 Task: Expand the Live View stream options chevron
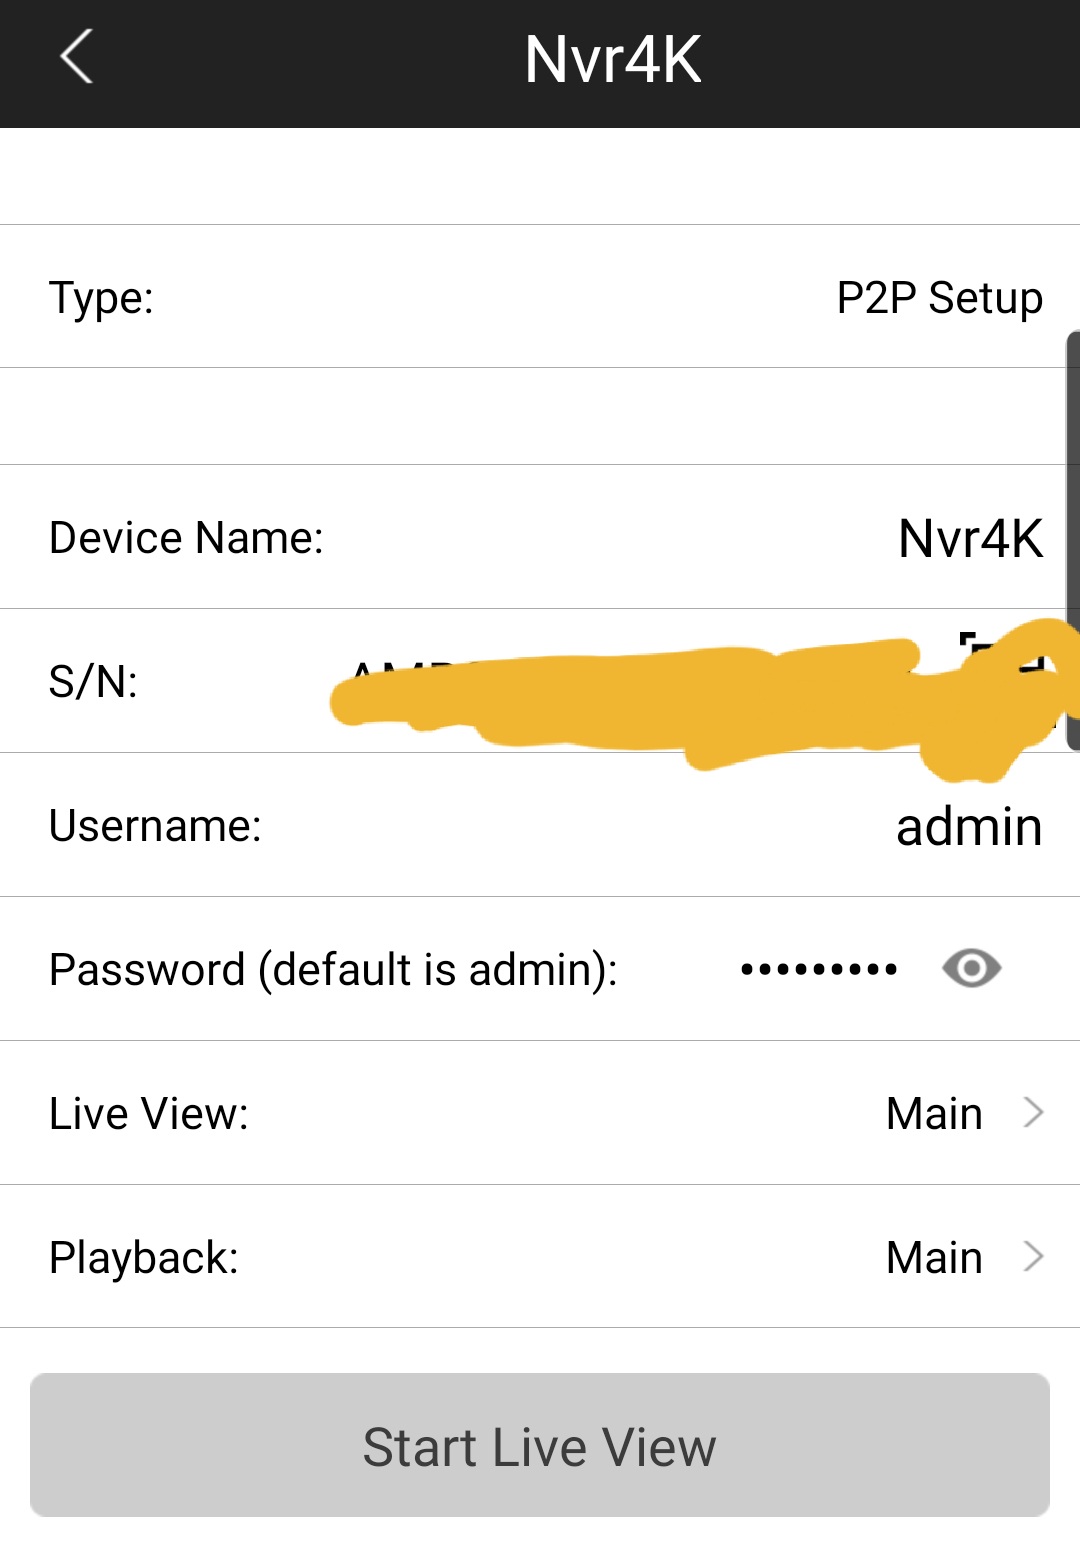pos(1034,1112)
